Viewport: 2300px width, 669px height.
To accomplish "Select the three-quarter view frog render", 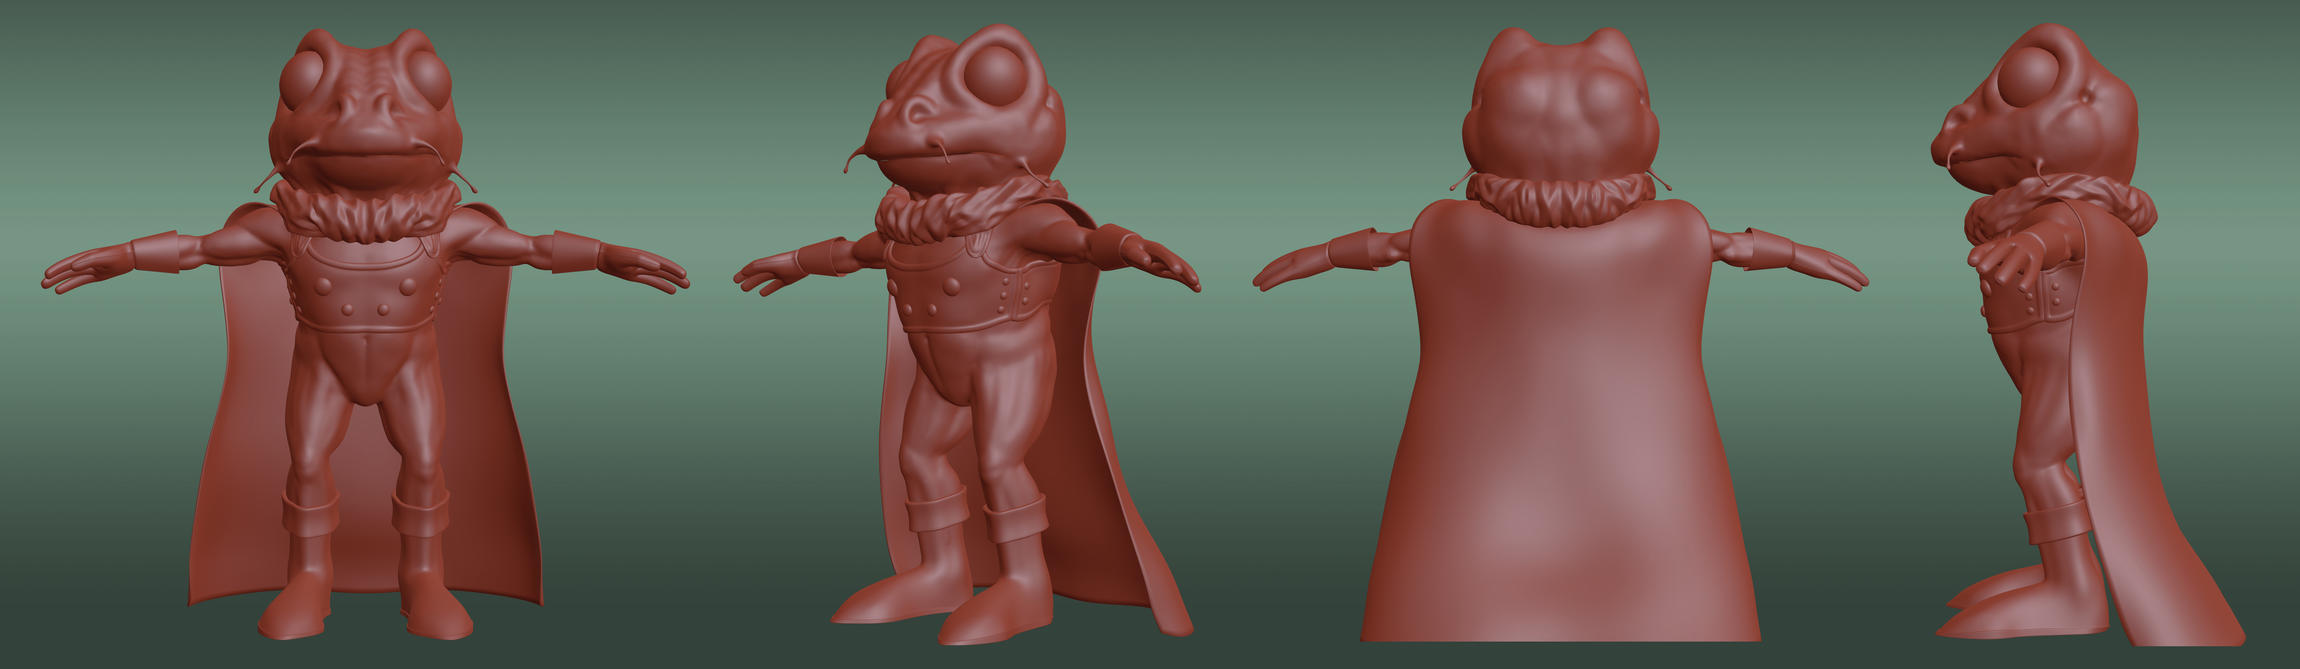I will [x=967, y=334].
